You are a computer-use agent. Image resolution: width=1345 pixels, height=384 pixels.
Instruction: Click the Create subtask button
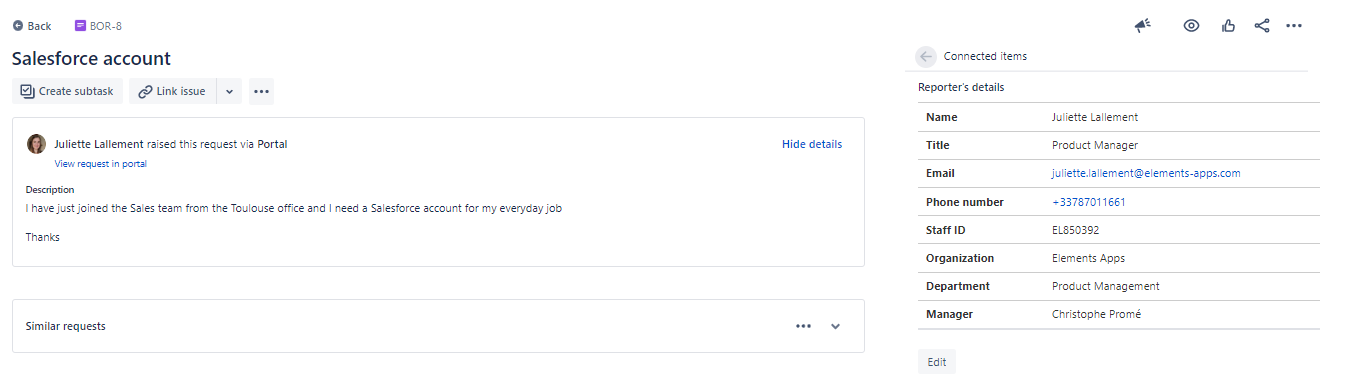coord(67,91)
